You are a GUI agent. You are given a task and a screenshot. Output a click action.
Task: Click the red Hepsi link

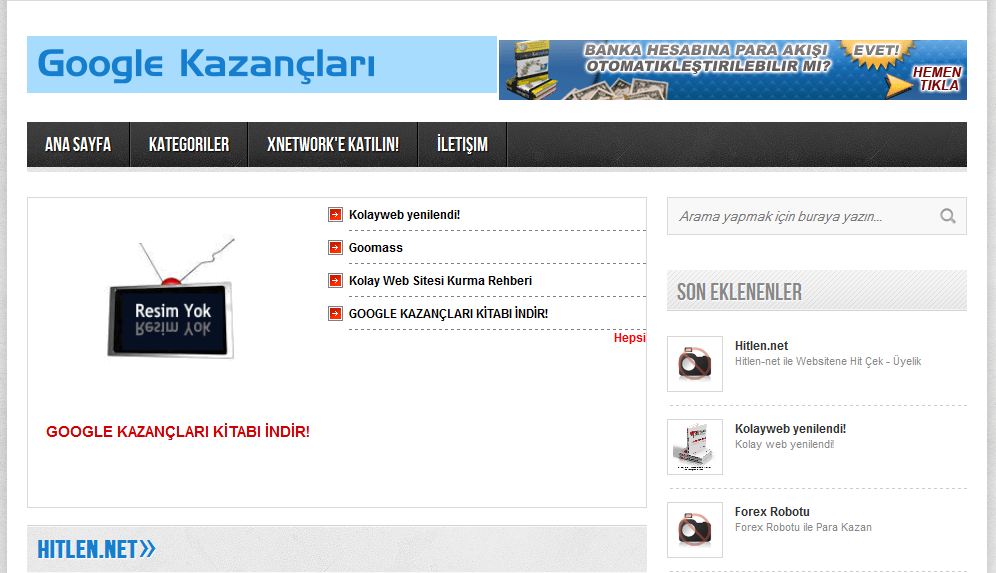pos(629,338)
